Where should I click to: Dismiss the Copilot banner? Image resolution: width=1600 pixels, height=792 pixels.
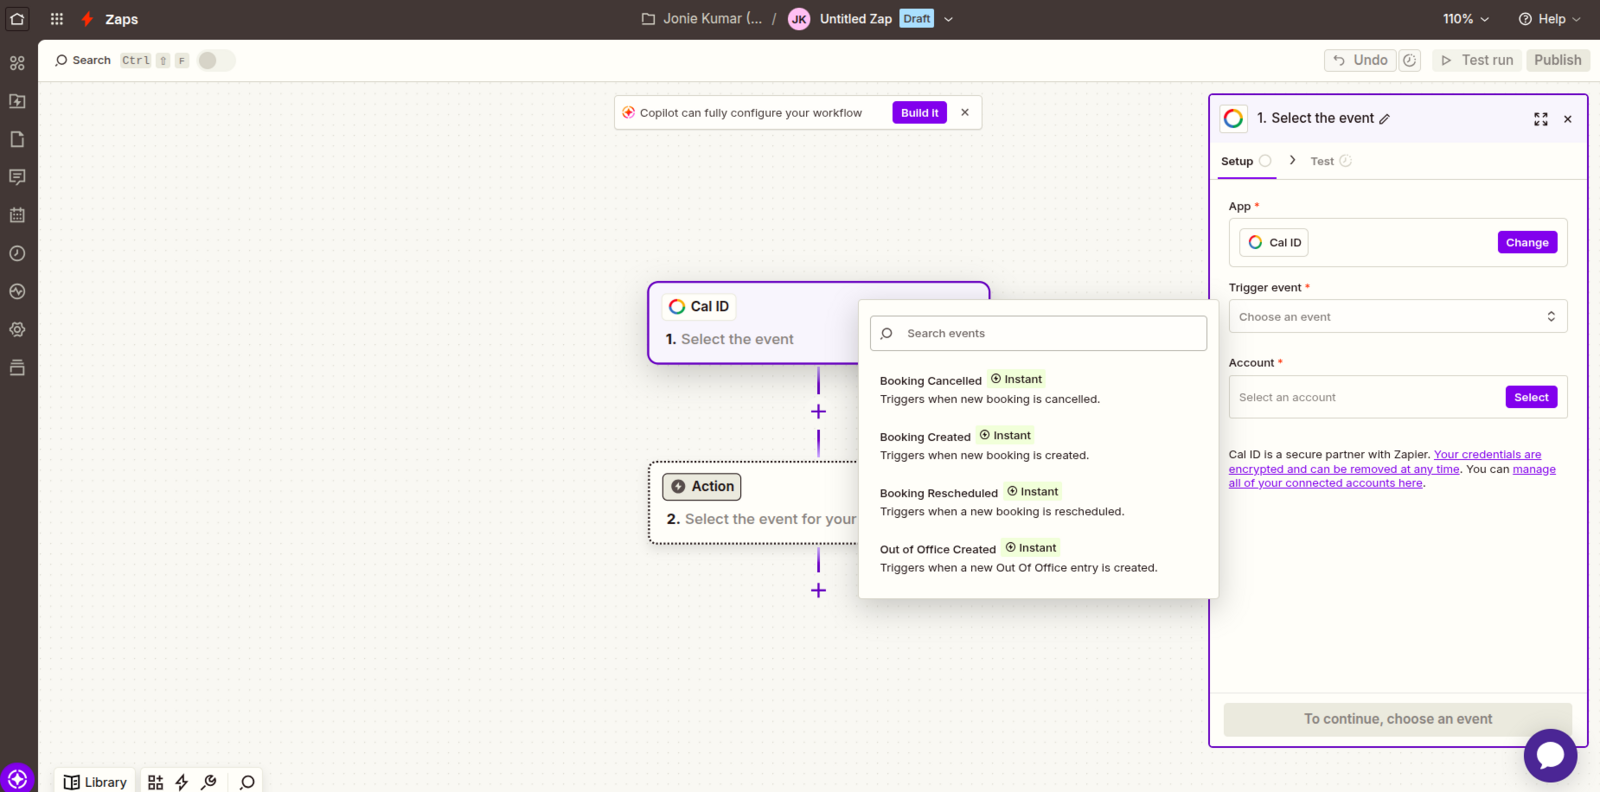point(965,112)
